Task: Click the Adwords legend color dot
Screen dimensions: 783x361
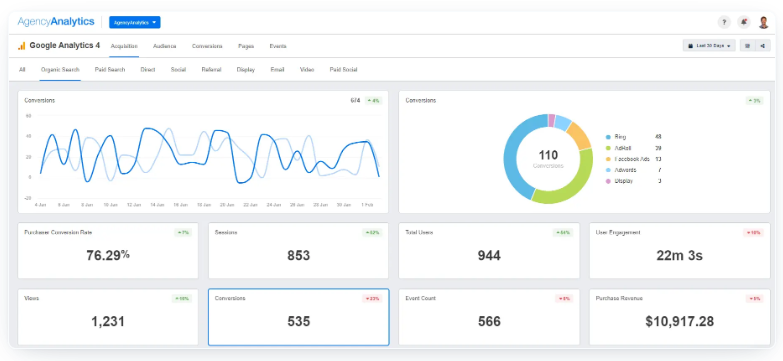Action: click(x=608, y=170)
